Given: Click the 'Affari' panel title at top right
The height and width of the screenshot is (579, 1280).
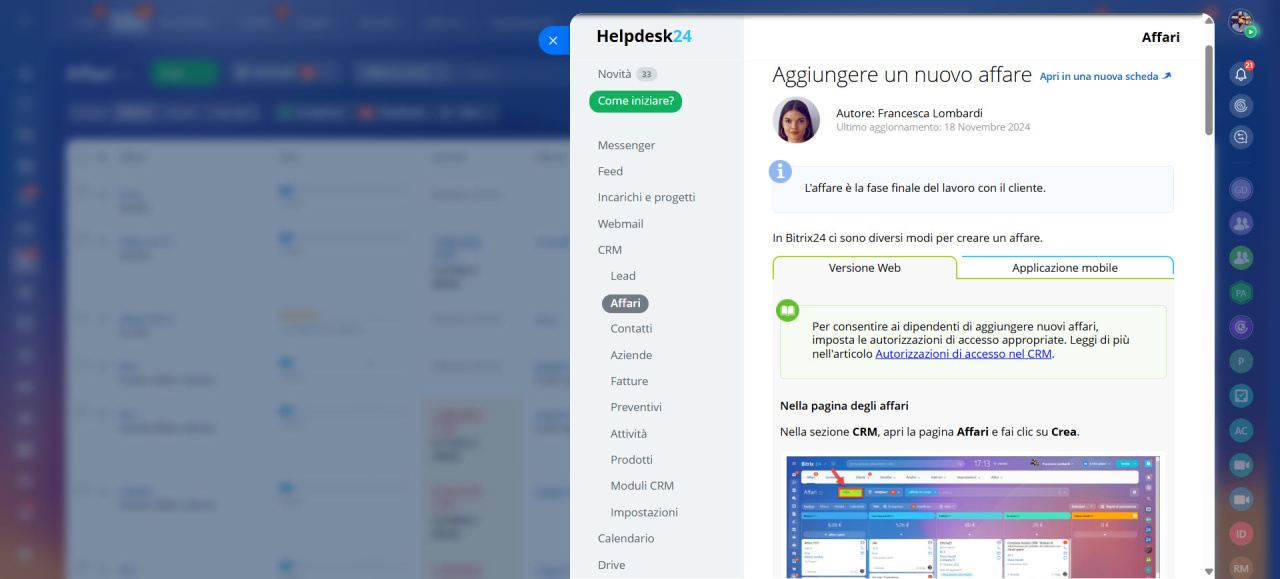Looking at the screenshot, I should [x=1161, y=37].
